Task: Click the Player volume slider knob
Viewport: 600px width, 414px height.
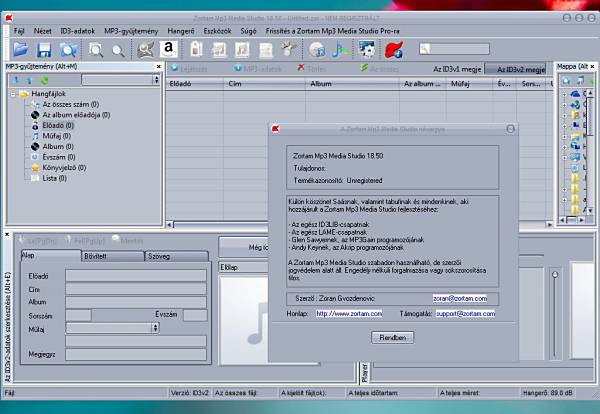Action: (x=555, y=274)
